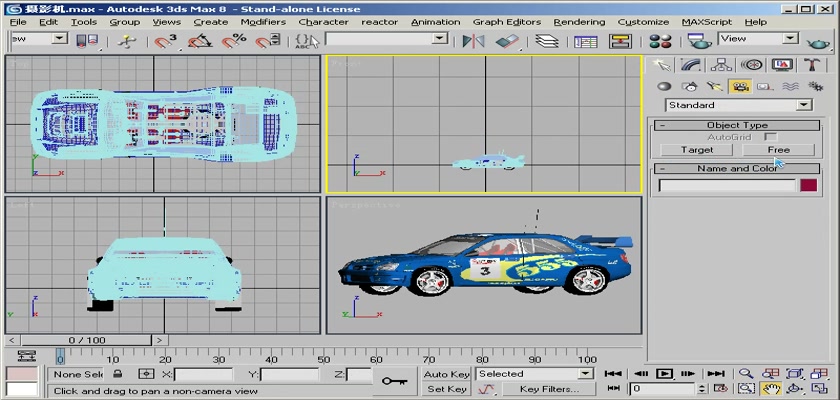The width and height of the screenshot is (840, 400).
Task: Switch to the Display panel tab
Action: (782, 65)
